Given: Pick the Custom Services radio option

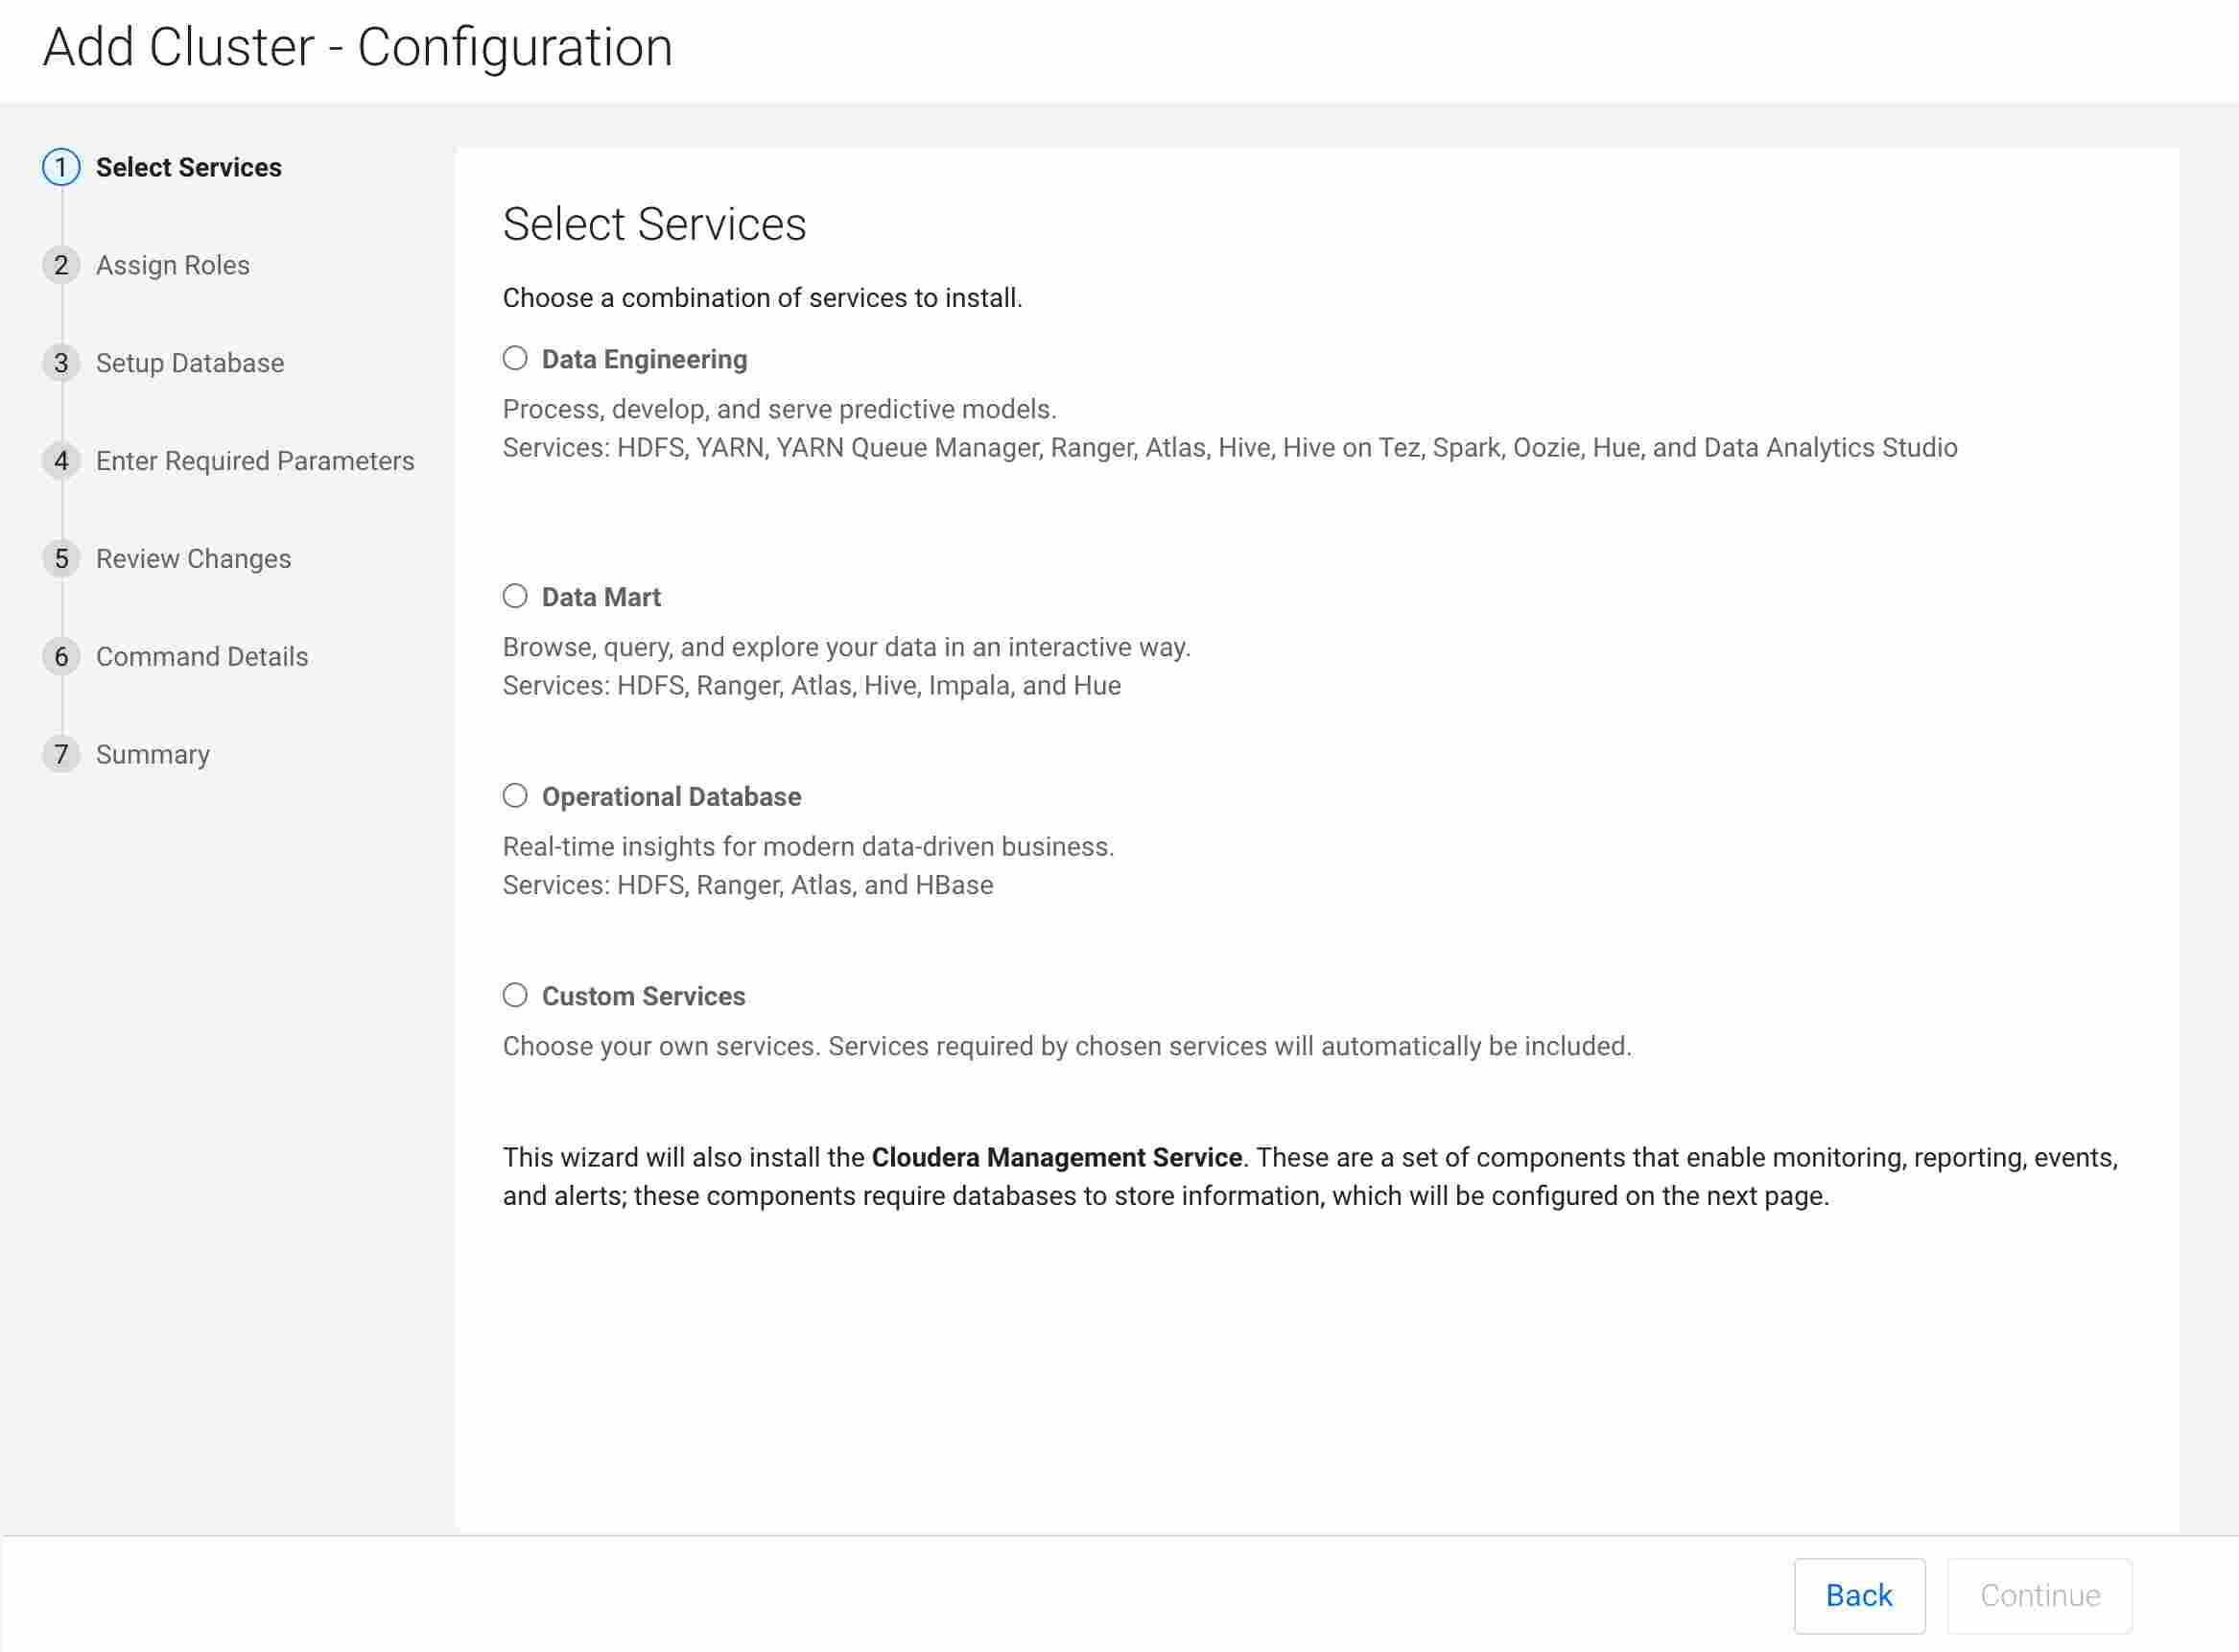Looking at the screenshot, I should [x=515, y=995].
